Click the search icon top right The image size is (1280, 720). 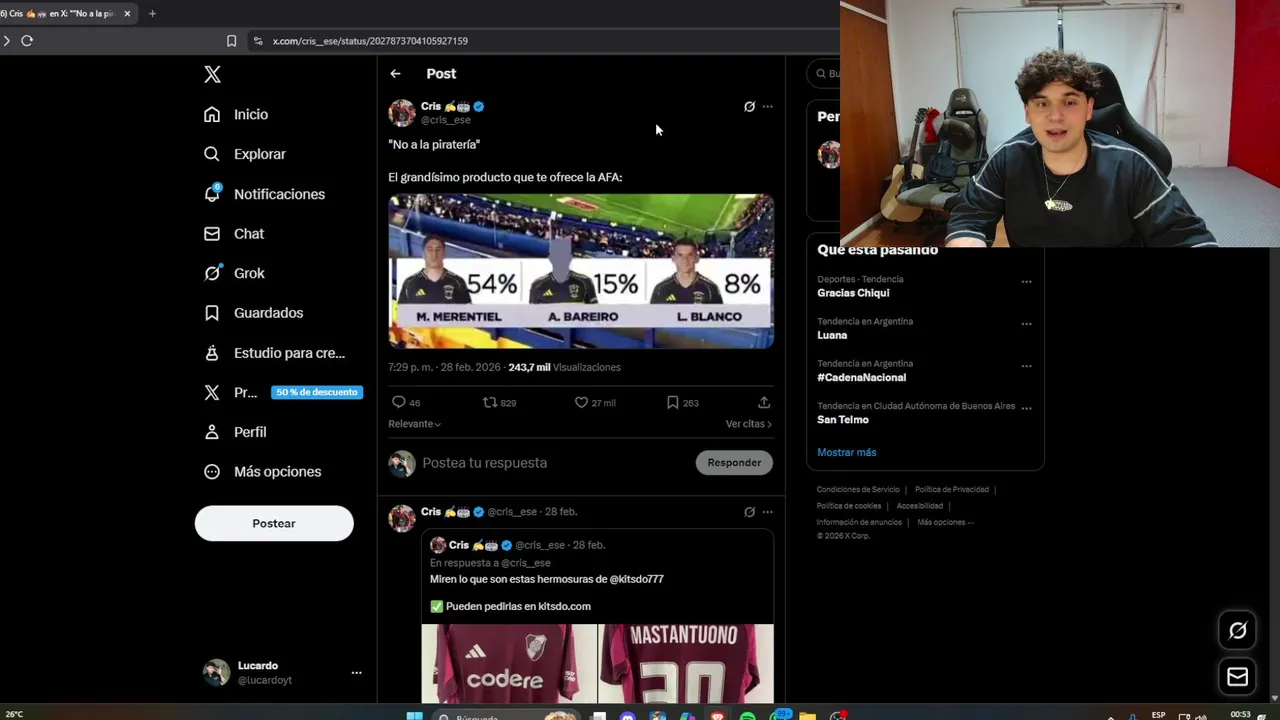(822, 74)
